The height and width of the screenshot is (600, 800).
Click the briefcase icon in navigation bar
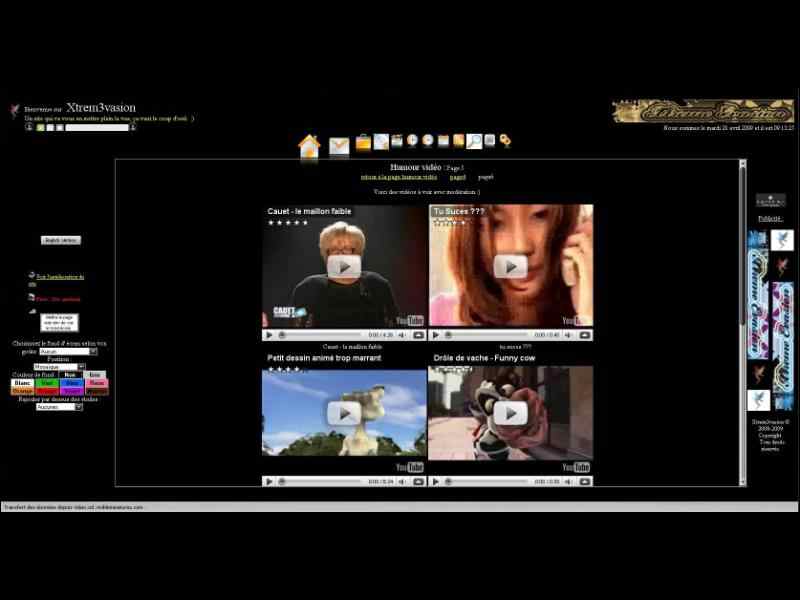(363, 142)
